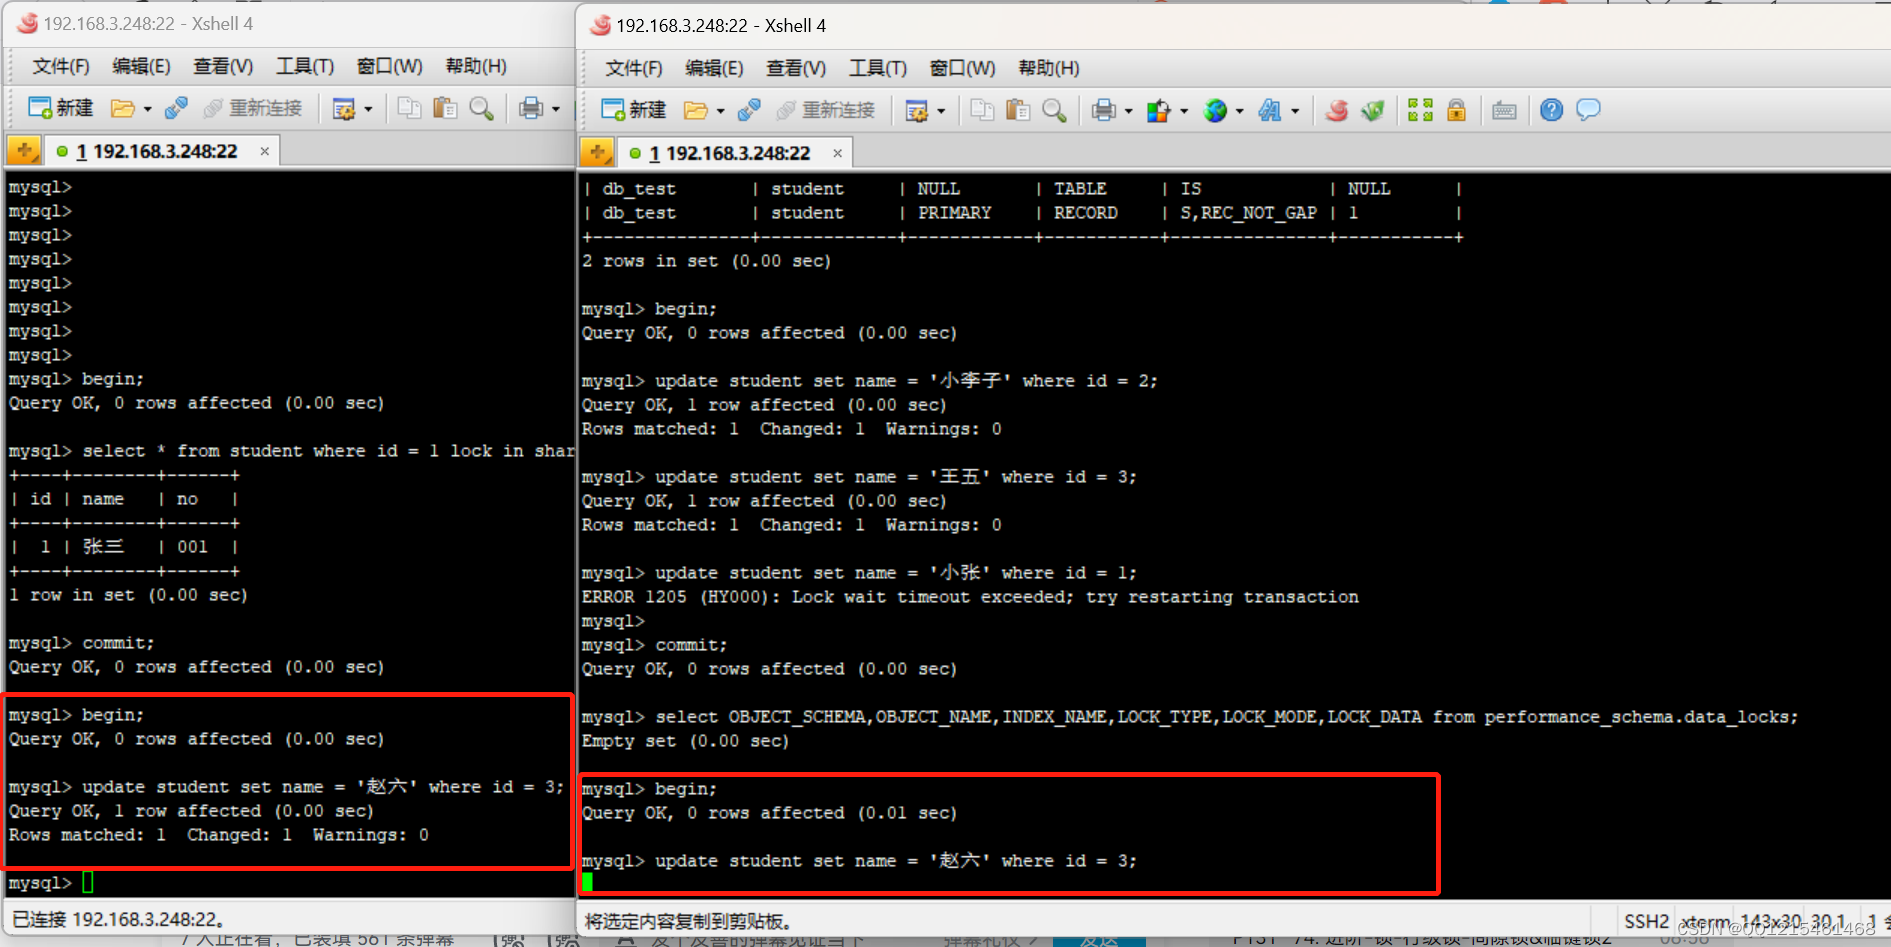This screenshot has height=947, width=1891.
Task: Click the keyboard icon in right window toolbar
Action: [1504, 110]
